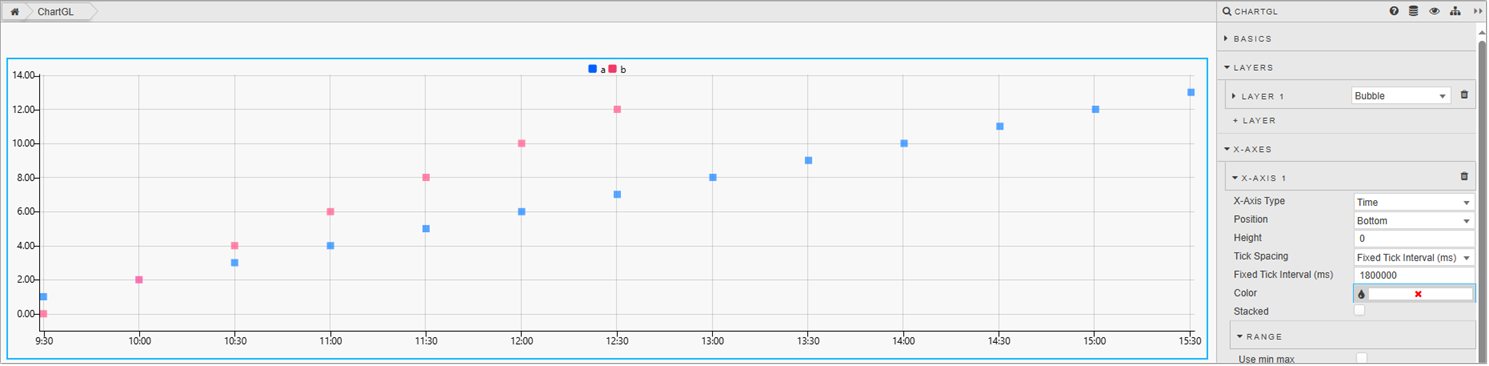
Task: Enable the Use min max checkbox
Action: coord(1361,358)
